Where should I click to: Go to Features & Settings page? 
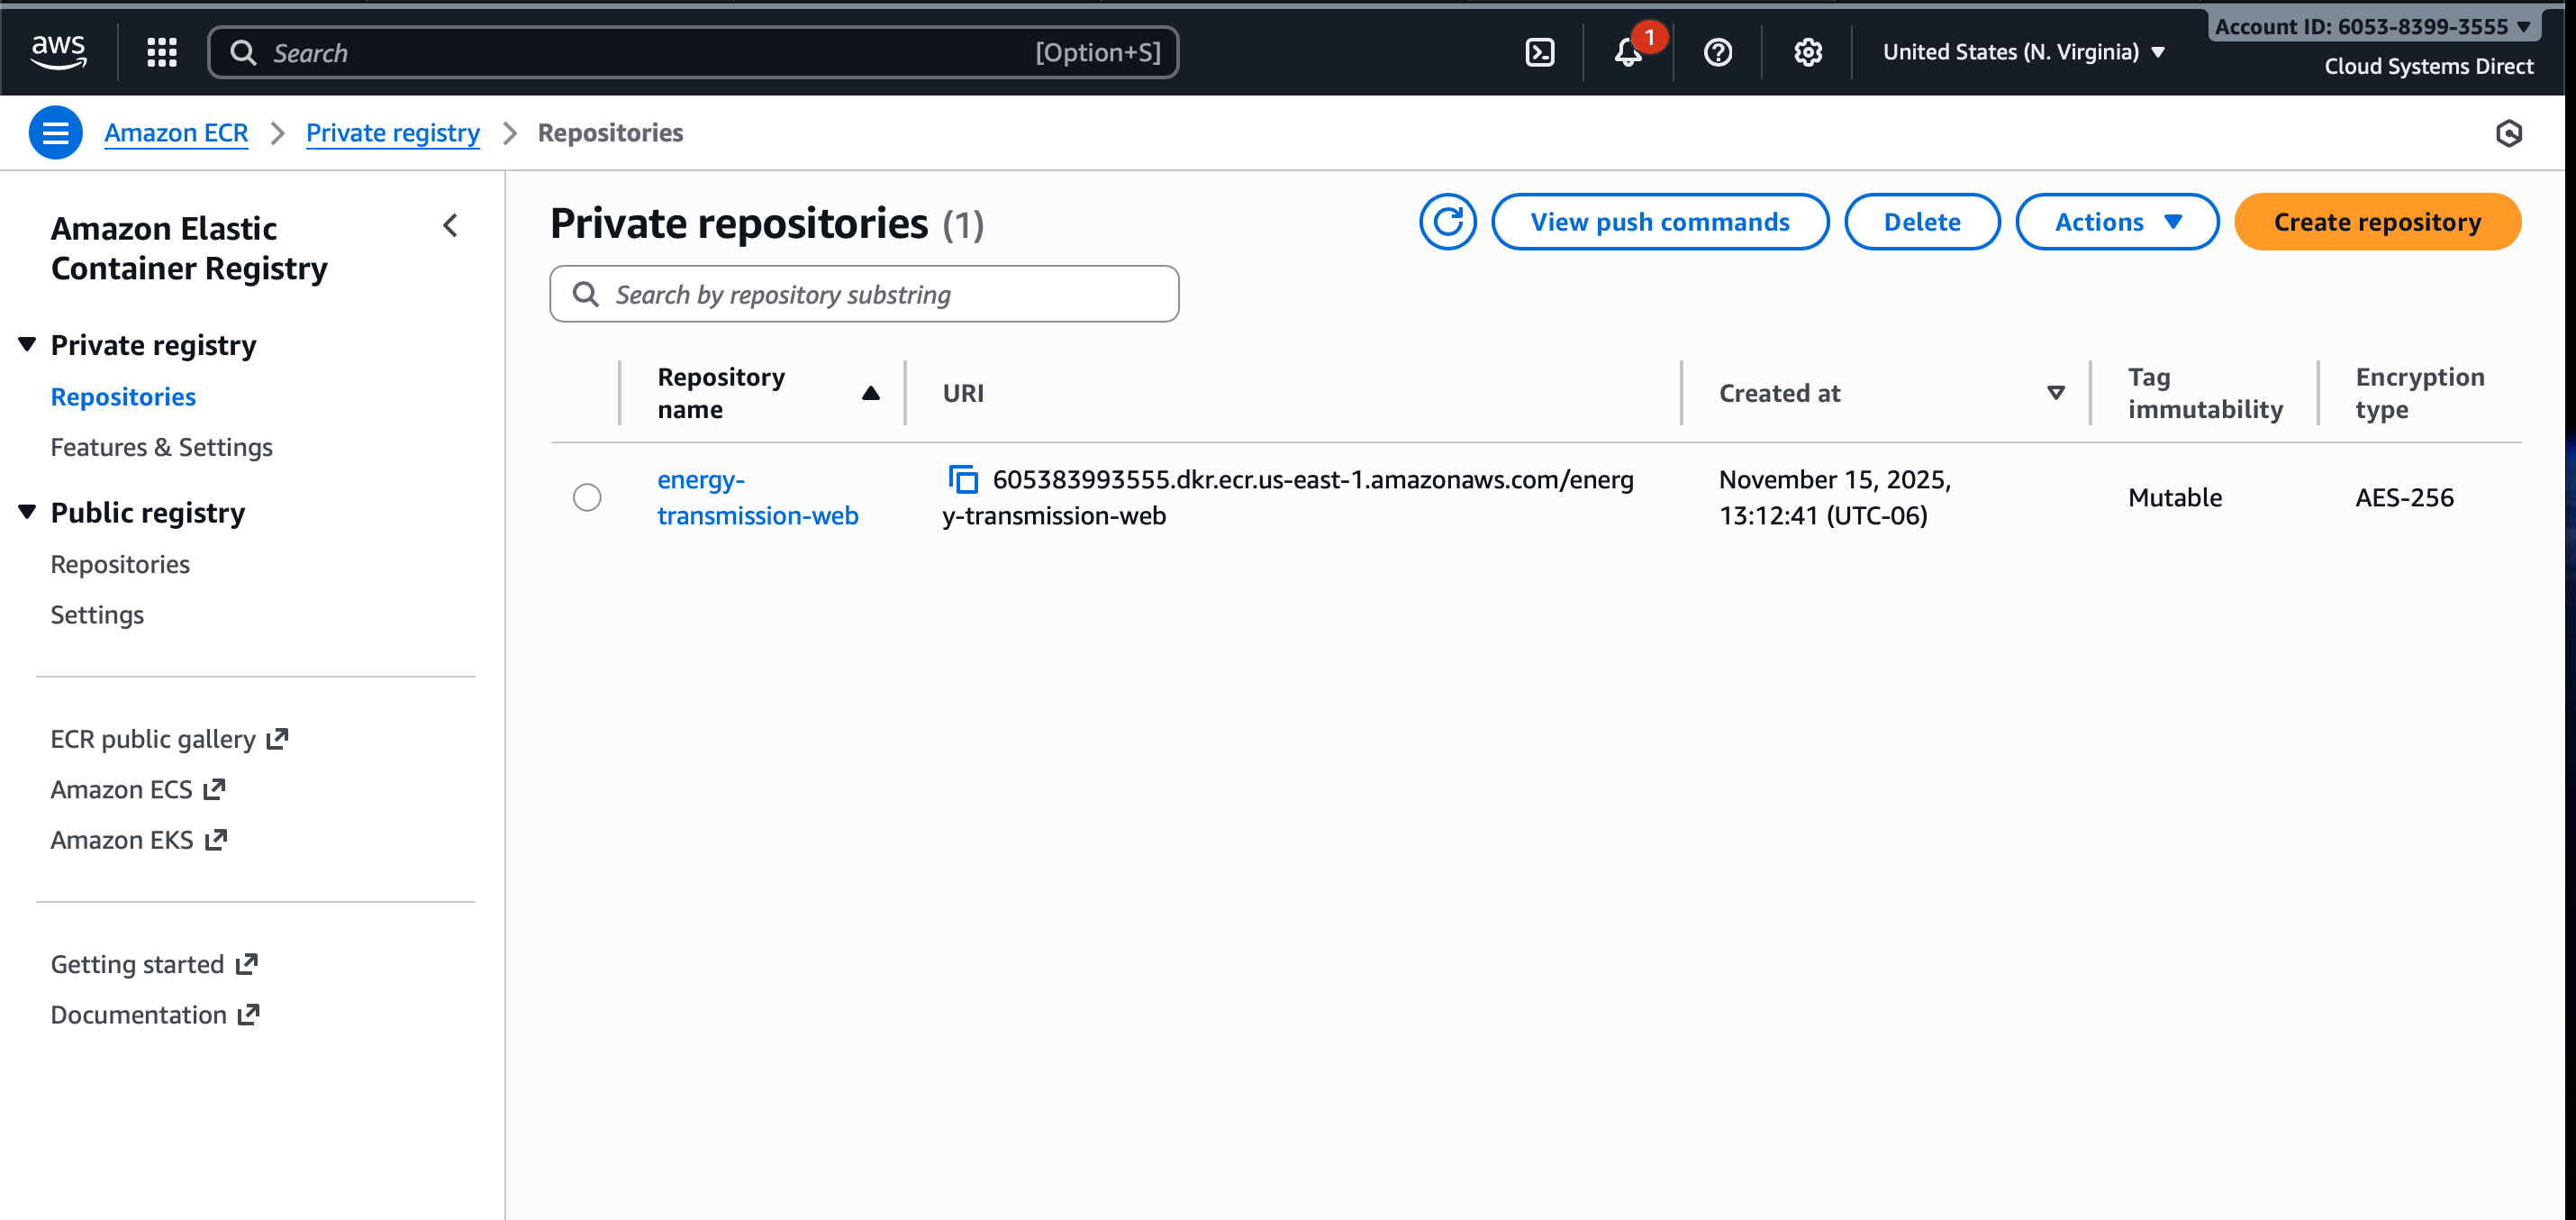tap(161, 447)
